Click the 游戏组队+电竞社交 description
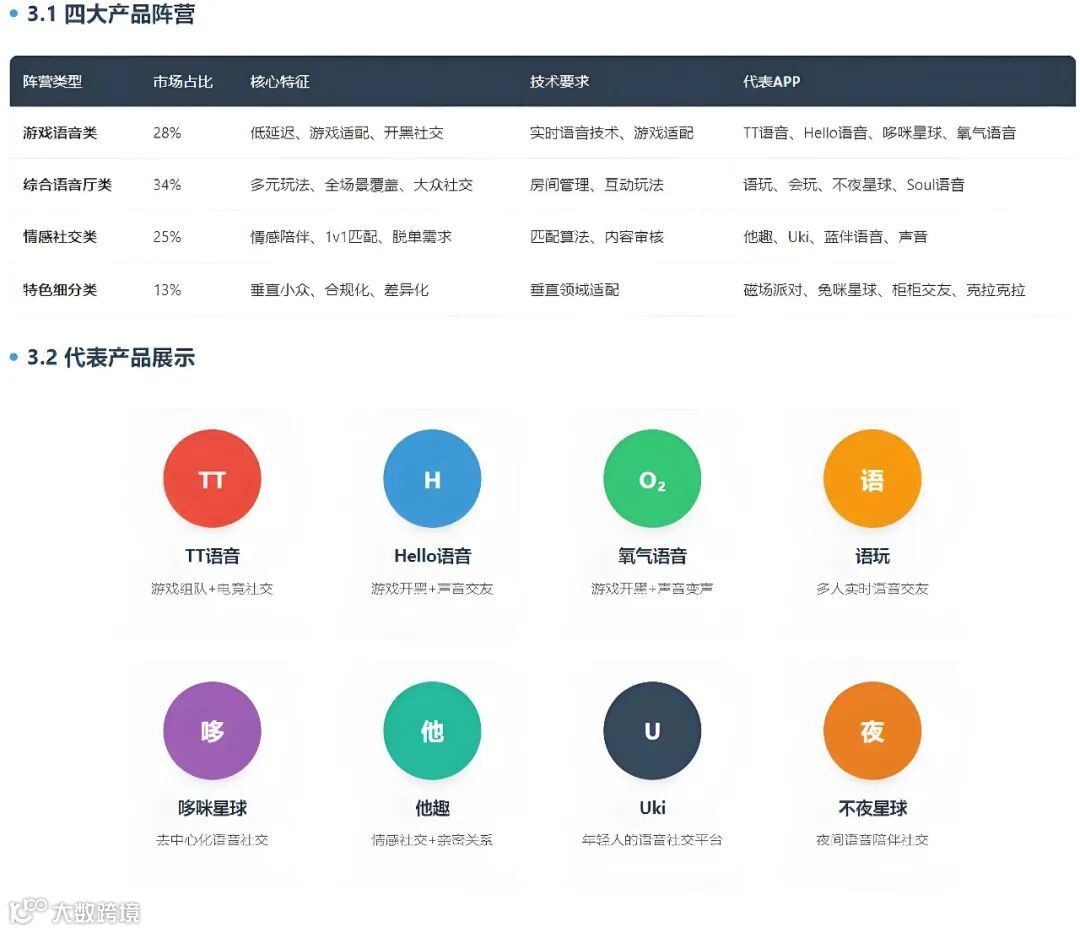Viewport: 1080px width, 932px height. click(x=212, y=589)
